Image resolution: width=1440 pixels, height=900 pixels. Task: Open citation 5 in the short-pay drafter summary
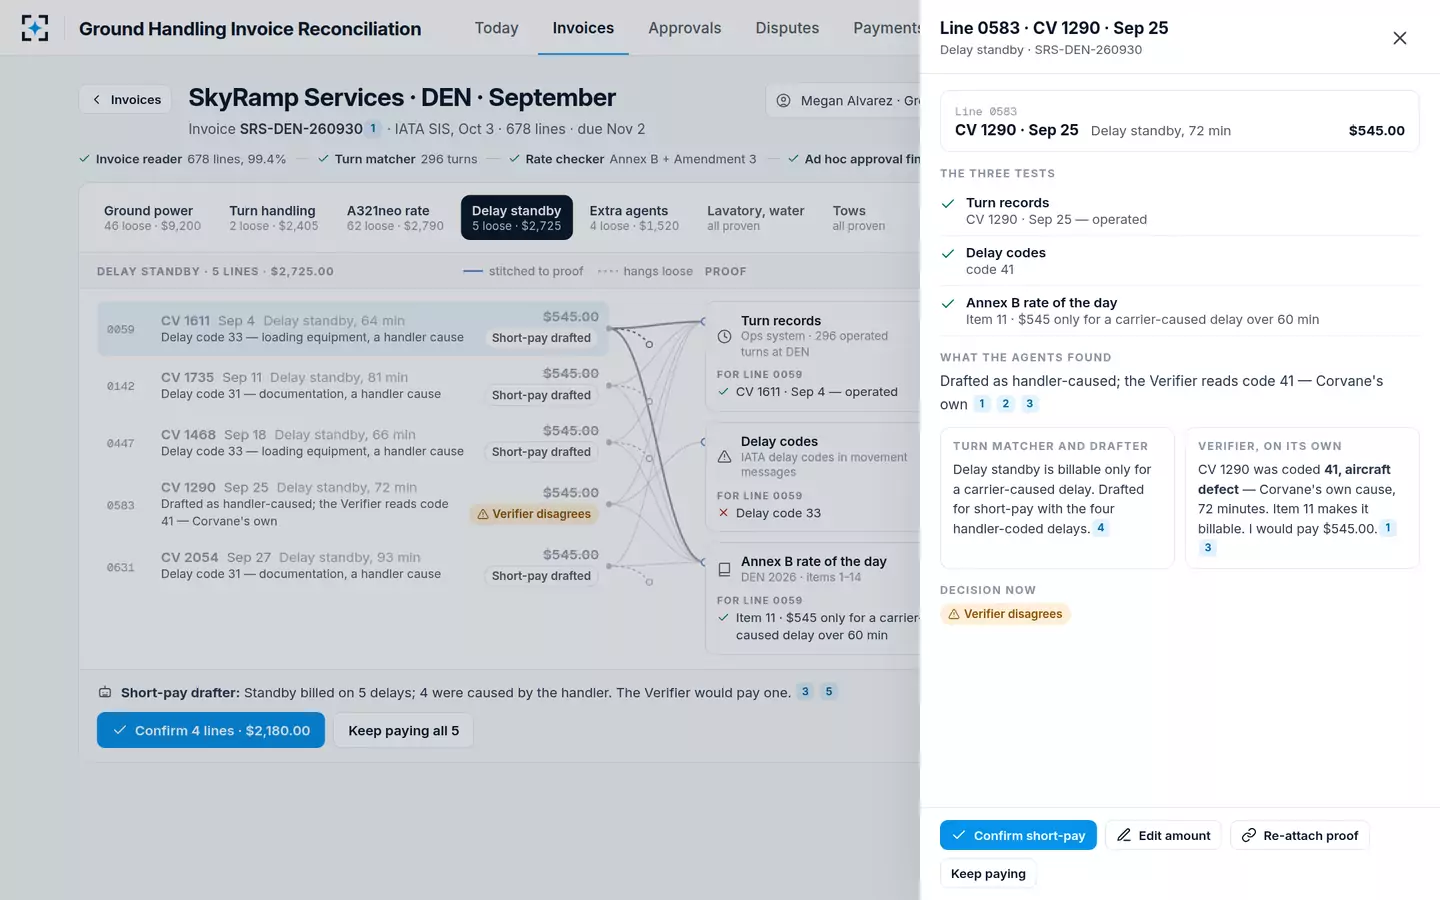click(x=828, y=691)
